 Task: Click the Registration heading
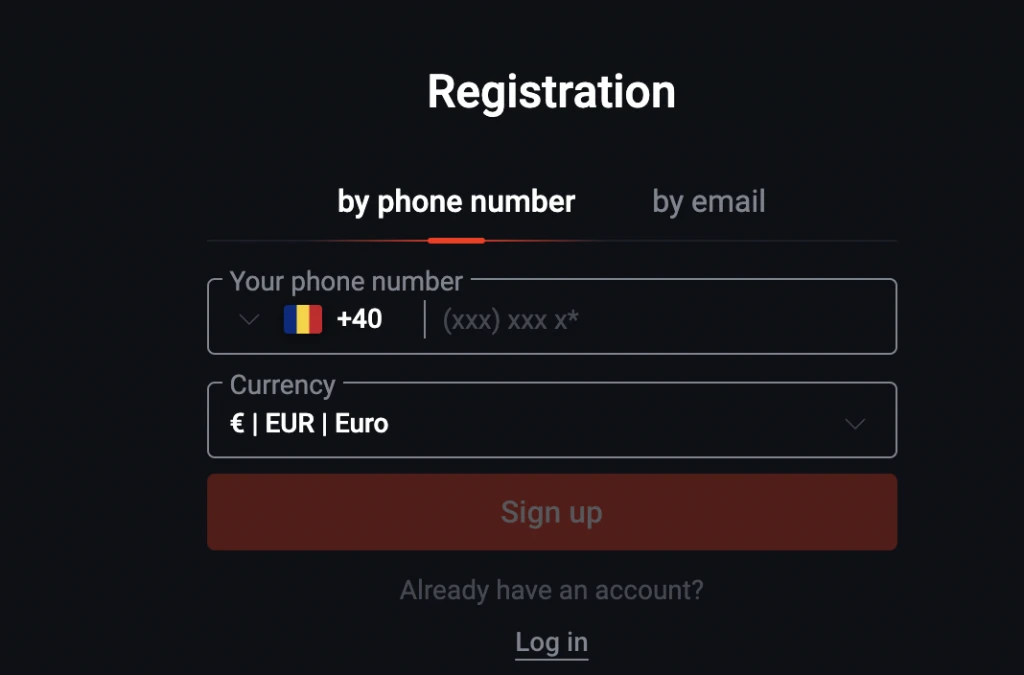click(x=551, y=92)
